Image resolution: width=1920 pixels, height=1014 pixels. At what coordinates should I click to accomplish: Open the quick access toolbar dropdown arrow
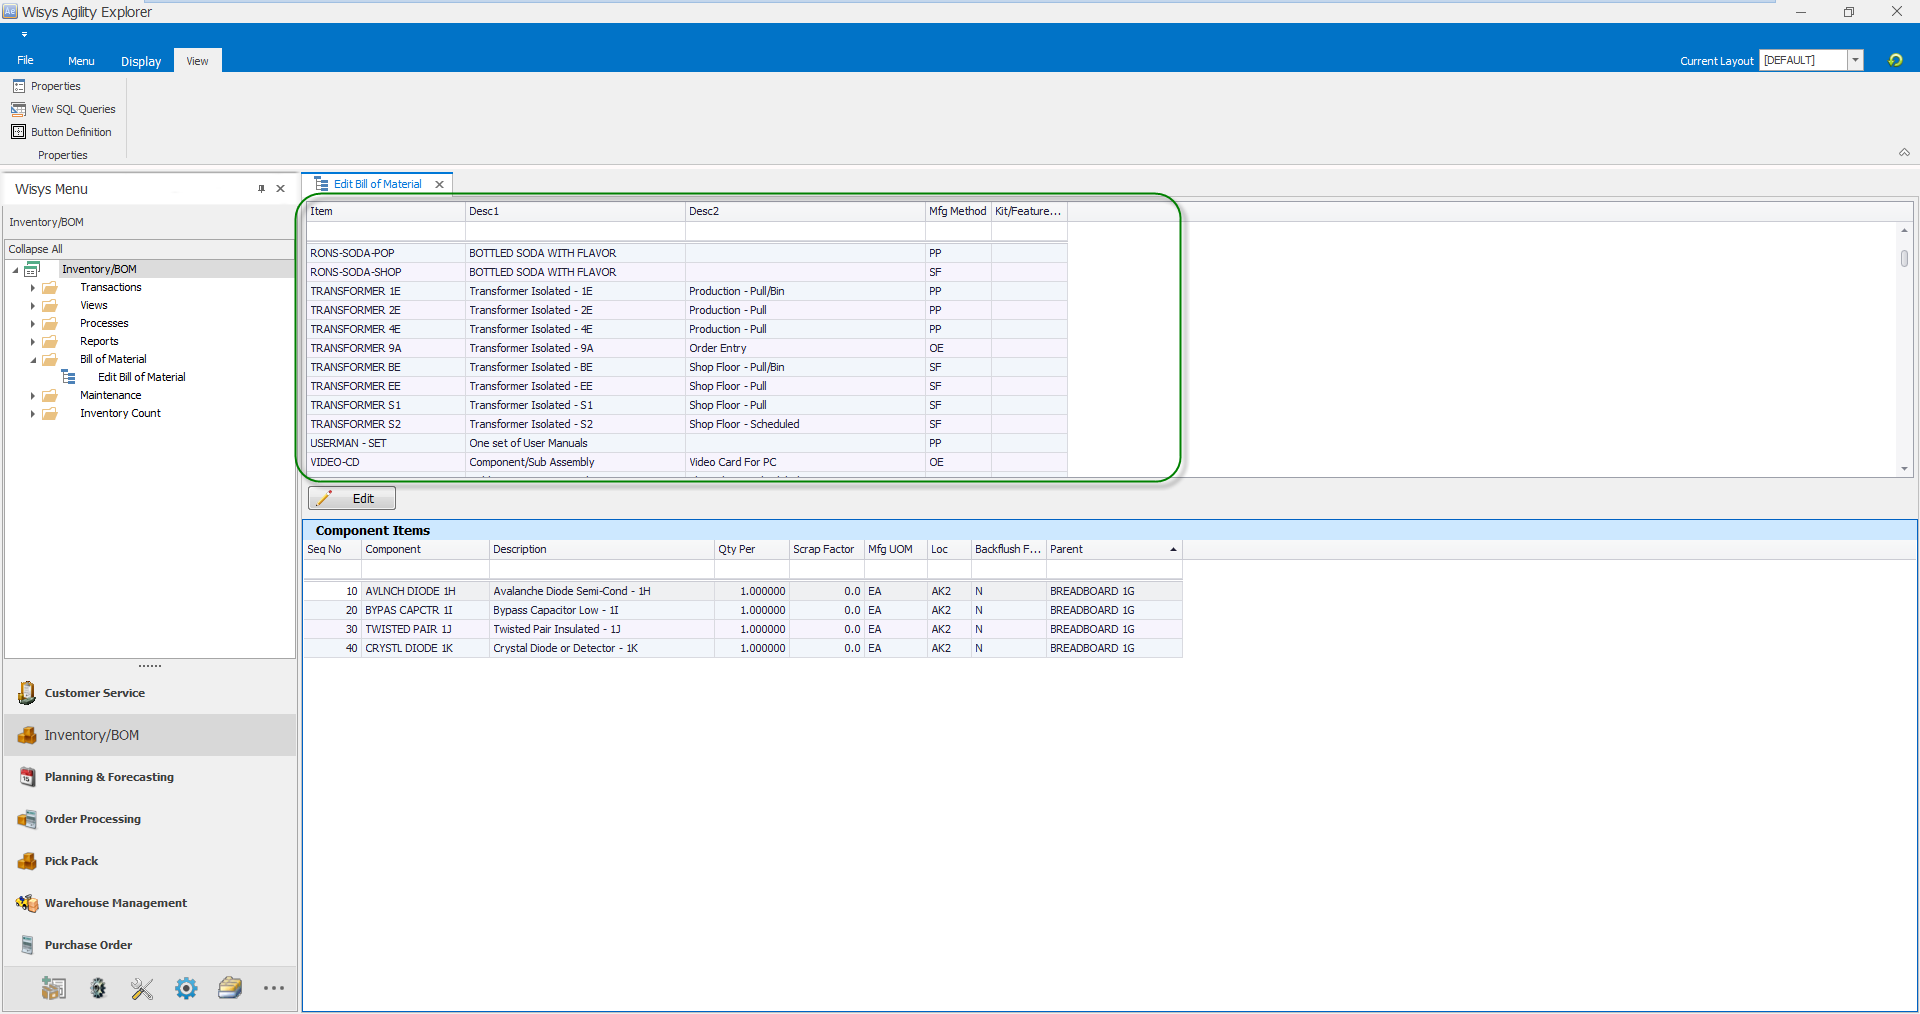(x=24, y=34)
